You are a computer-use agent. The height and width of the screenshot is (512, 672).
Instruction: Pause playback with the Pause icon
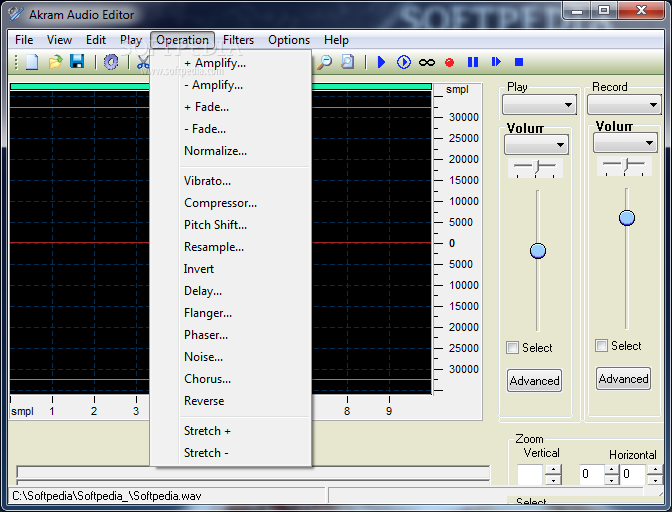473,62
